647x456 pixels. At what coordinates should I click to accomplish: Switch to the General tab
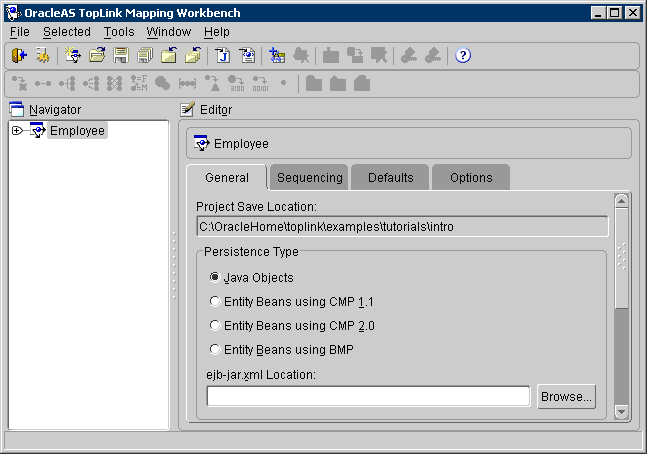tap(227, 177)
